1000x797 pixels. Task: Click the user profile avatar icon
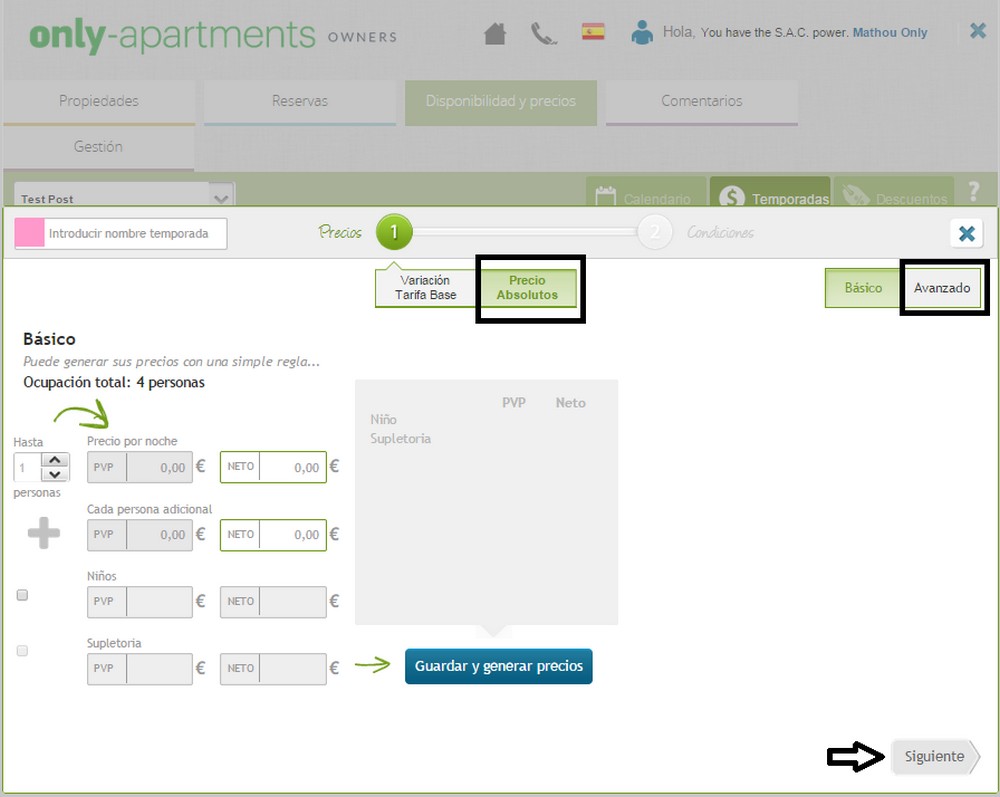[642, 33]
